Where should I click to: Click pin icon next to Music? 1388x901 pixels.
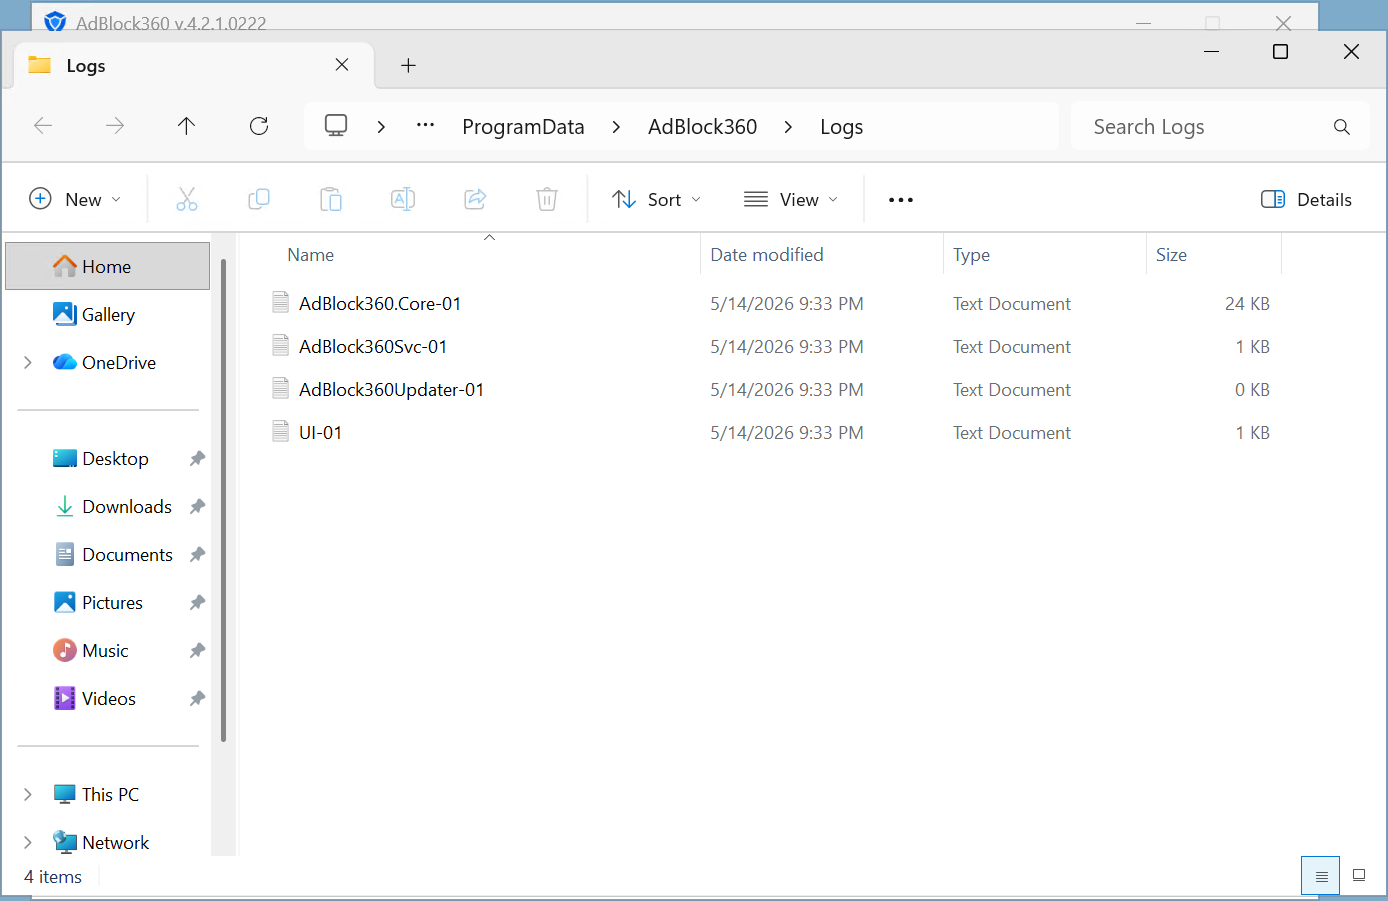tap(197, 650)
